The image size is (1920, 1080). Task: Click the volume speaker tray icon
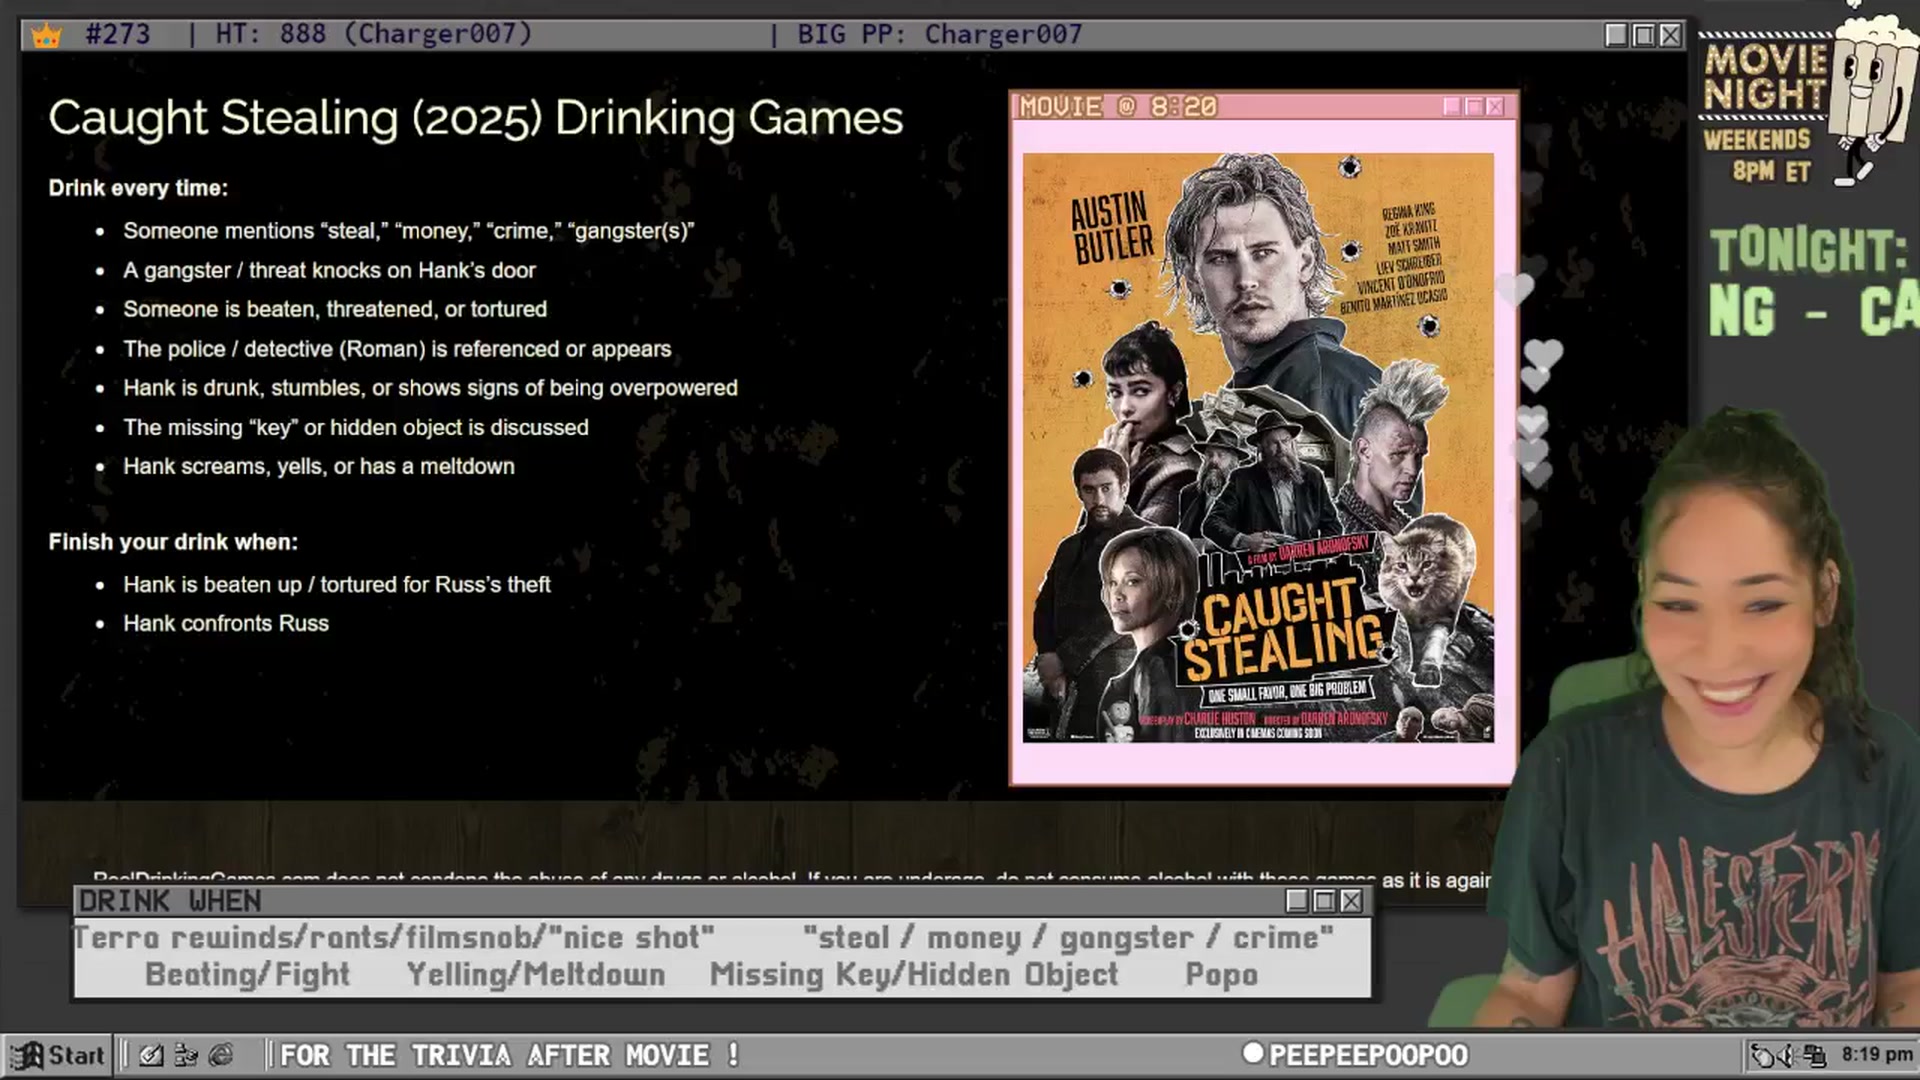1788,1055
